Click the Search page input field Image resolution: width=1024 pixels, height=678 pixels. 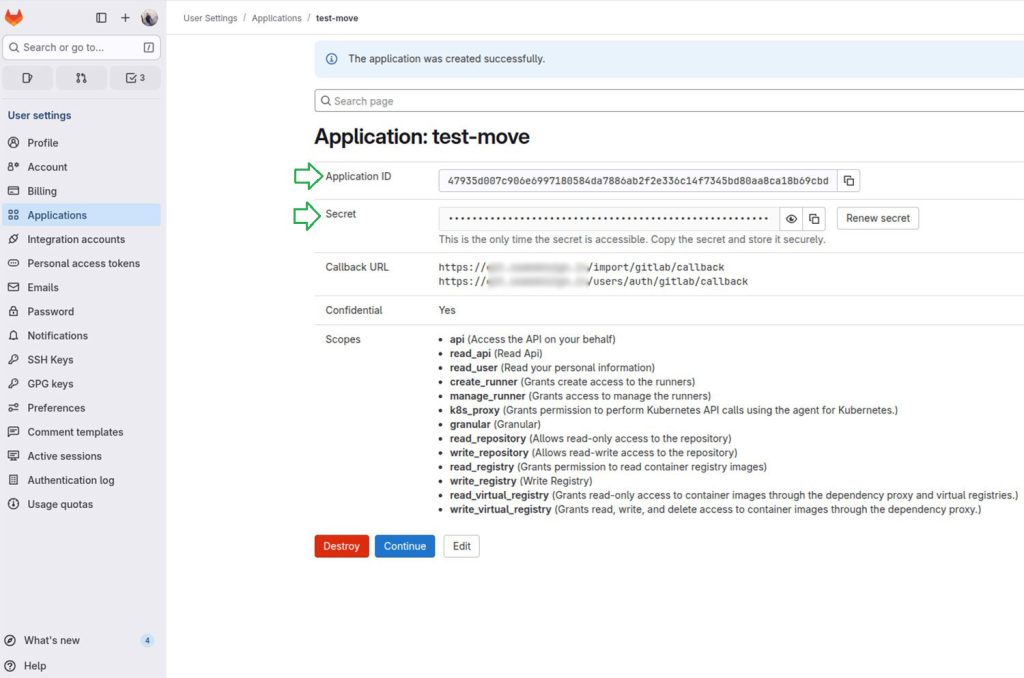coord(668,101)
